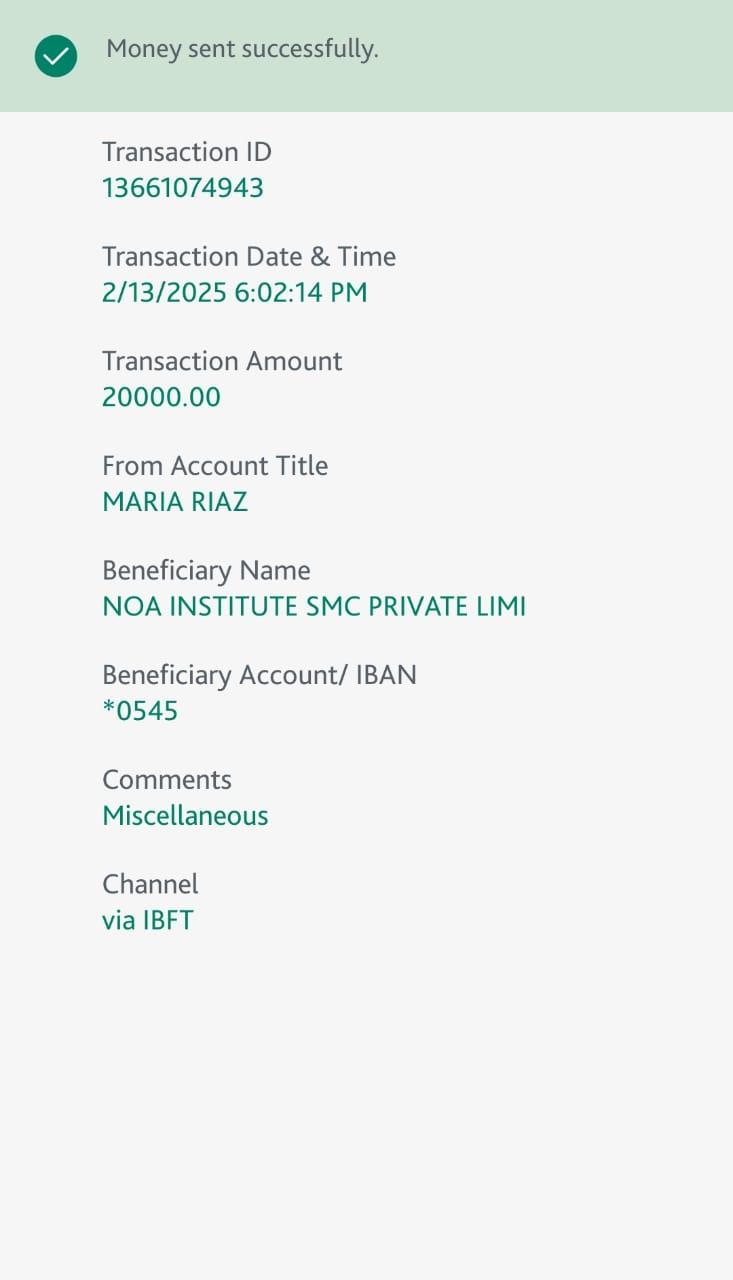733x1280 pixels.
Task: Click the empty area below Channel details
Action: pyautogui.click(x=366, y=1100)
